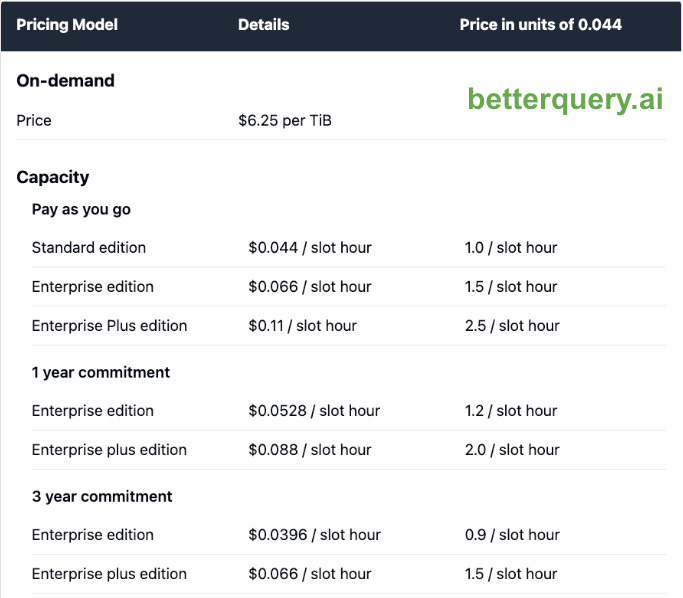The image size is (683, 598).
Task: Select the Standard edition row label
Action: [89, 247]
